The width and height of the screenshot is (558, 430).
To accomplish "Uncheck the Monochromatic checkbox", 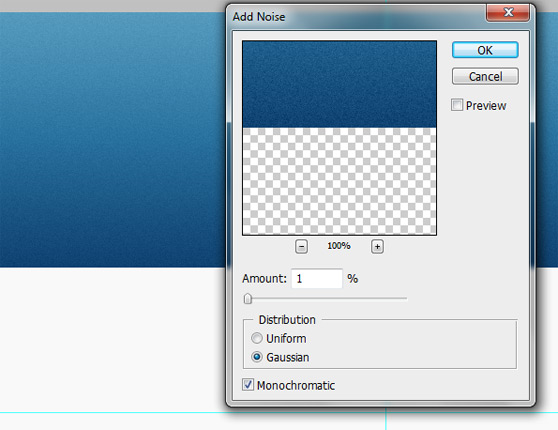I will [248, 385].
